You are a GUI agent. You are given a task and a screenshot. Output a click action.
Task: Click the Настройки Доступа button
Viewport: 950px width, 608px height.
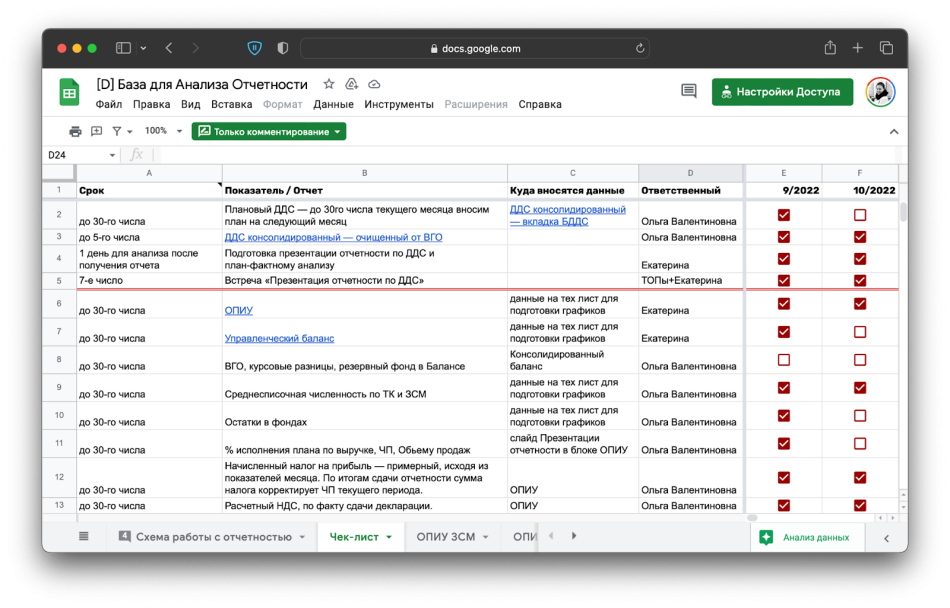[782, 92]
